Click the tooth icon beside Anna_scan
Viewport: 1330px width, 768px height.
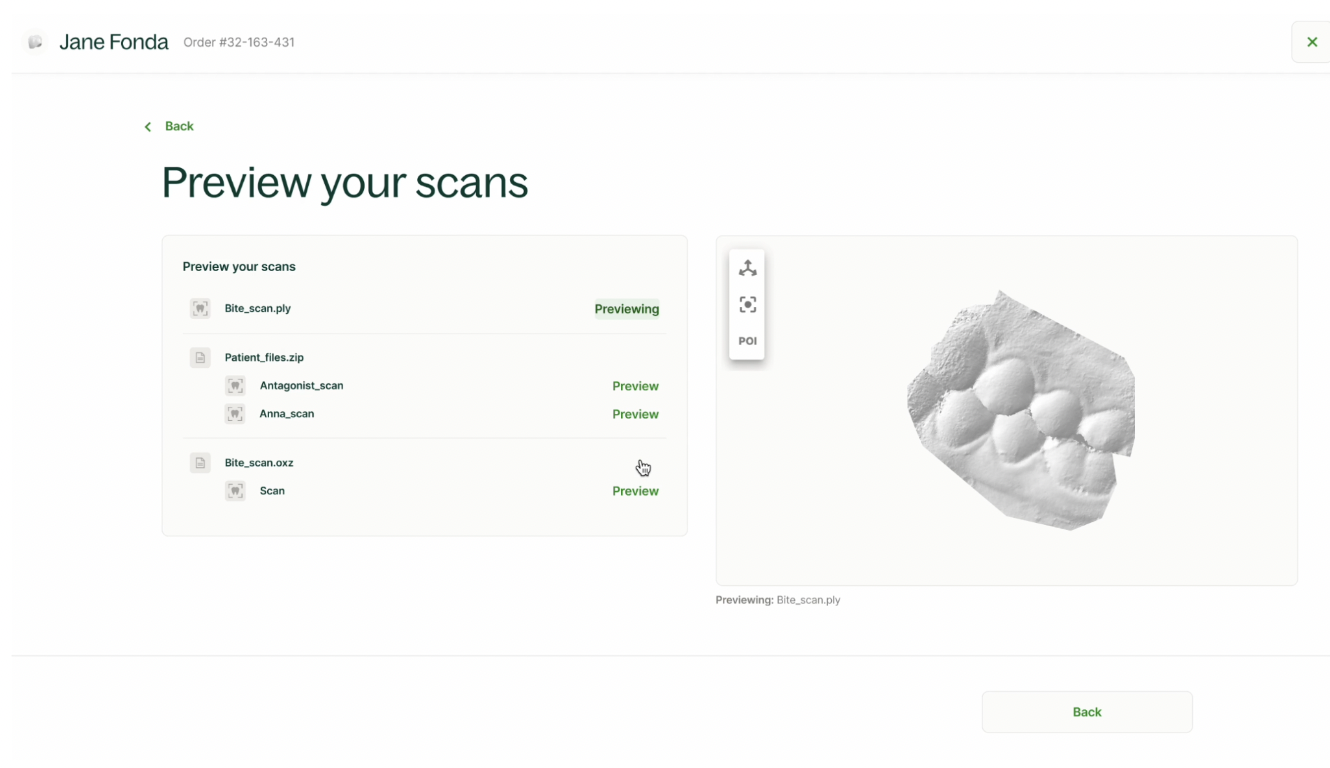click(235, 413)
